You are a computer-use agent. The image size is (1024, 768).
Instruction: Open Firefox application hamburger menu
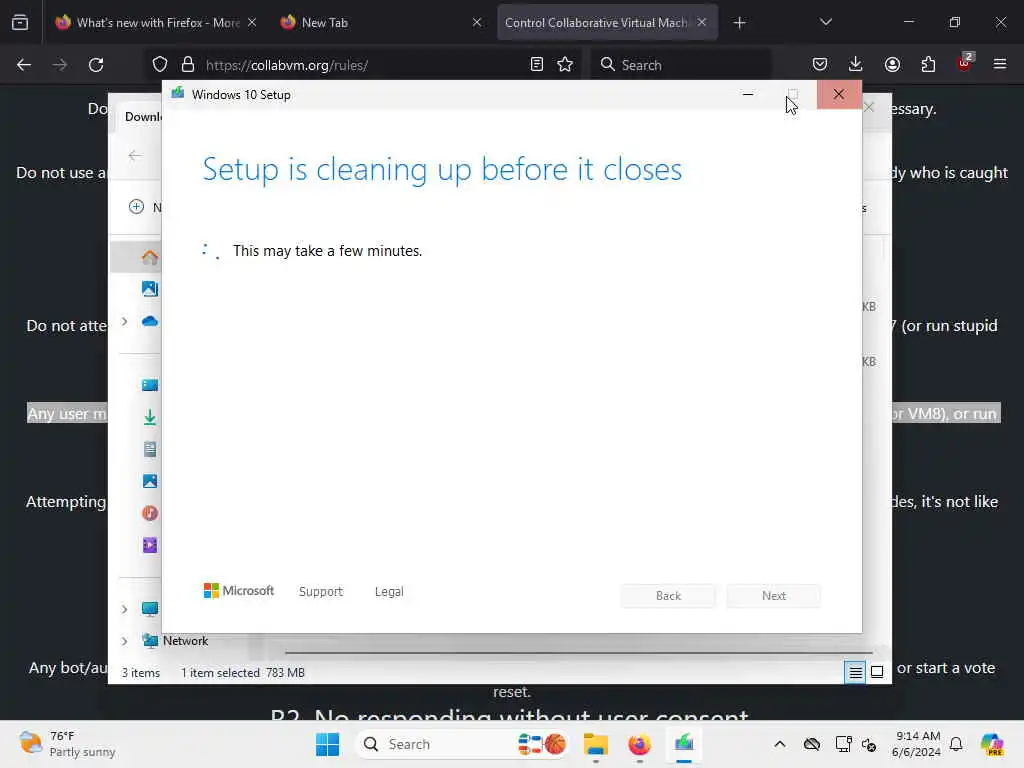tap(1000, 65)
